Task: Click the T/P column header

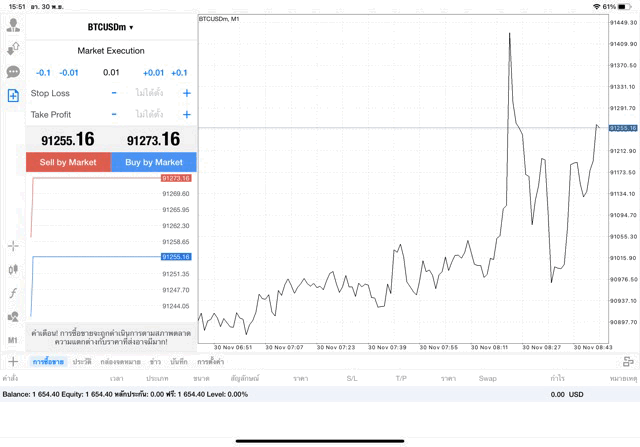Action: pos(401,378)
